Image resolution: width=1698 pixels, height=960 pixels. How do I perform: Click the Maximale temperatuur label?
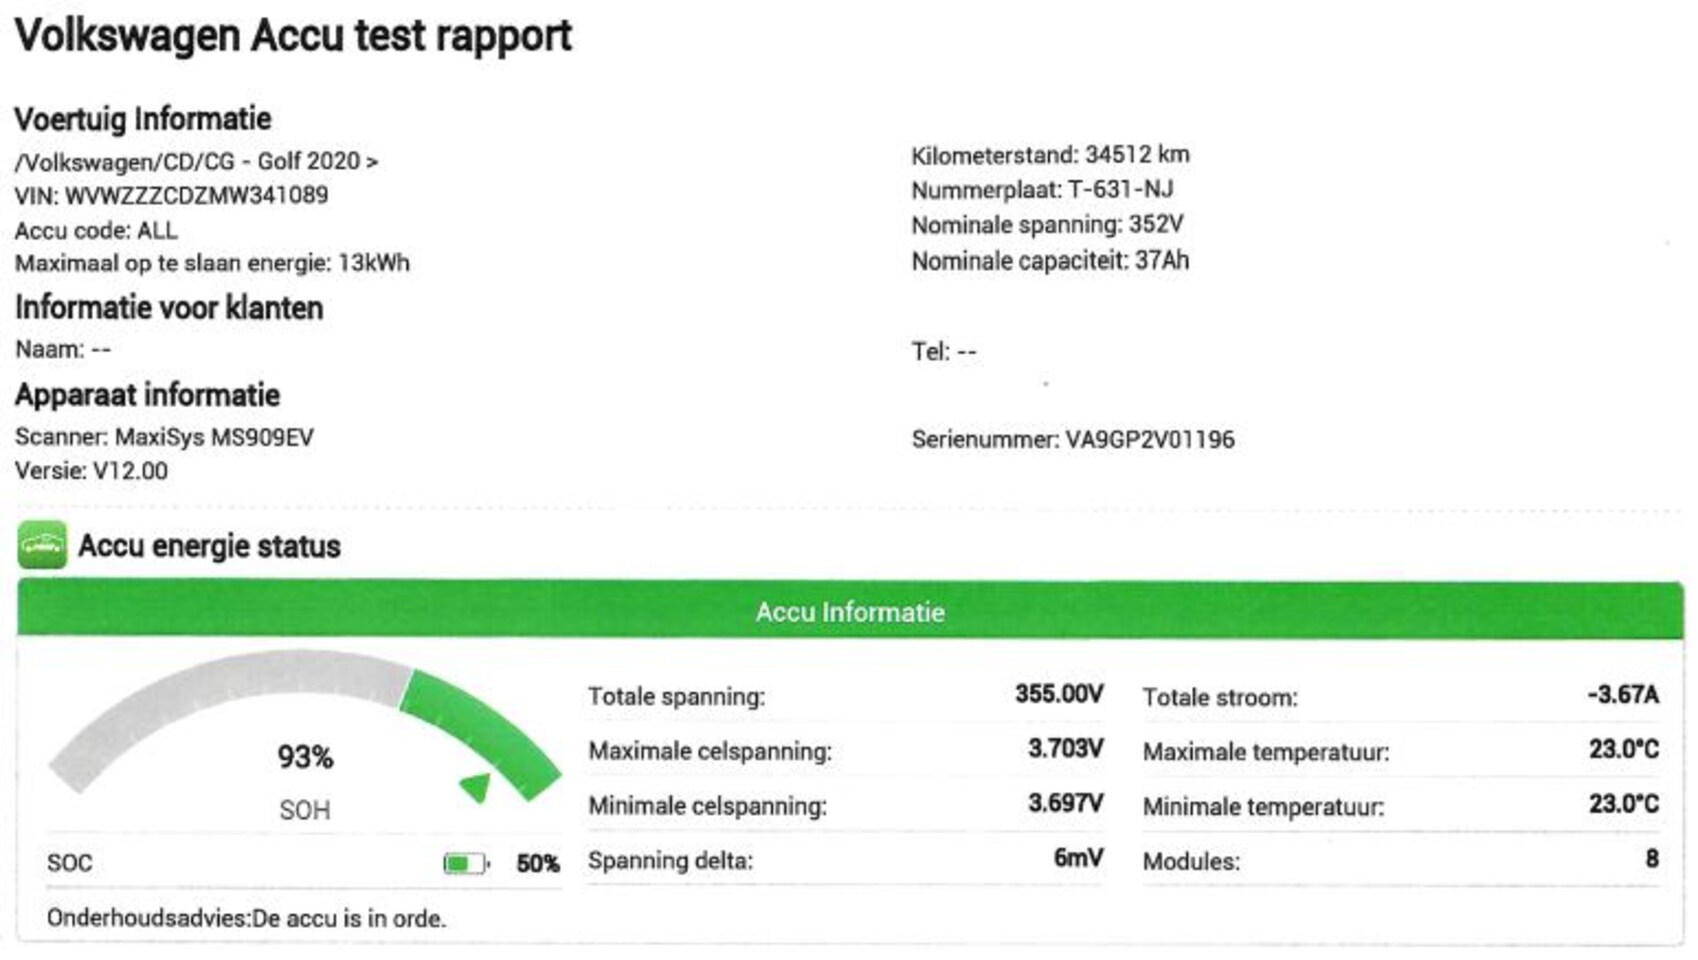click(1266, 752)
